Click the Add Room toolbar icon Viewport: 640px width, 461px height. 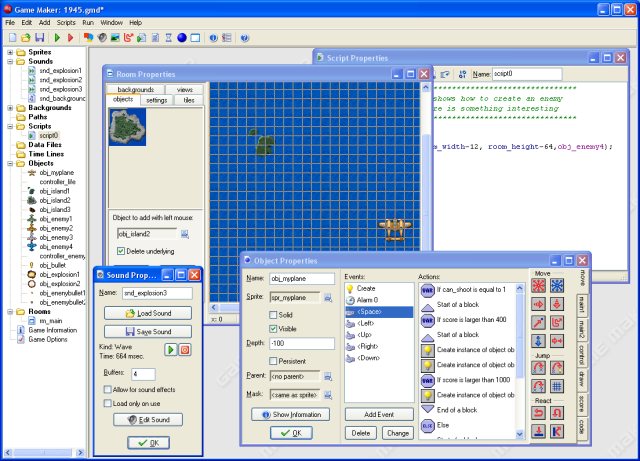[196, 38]
